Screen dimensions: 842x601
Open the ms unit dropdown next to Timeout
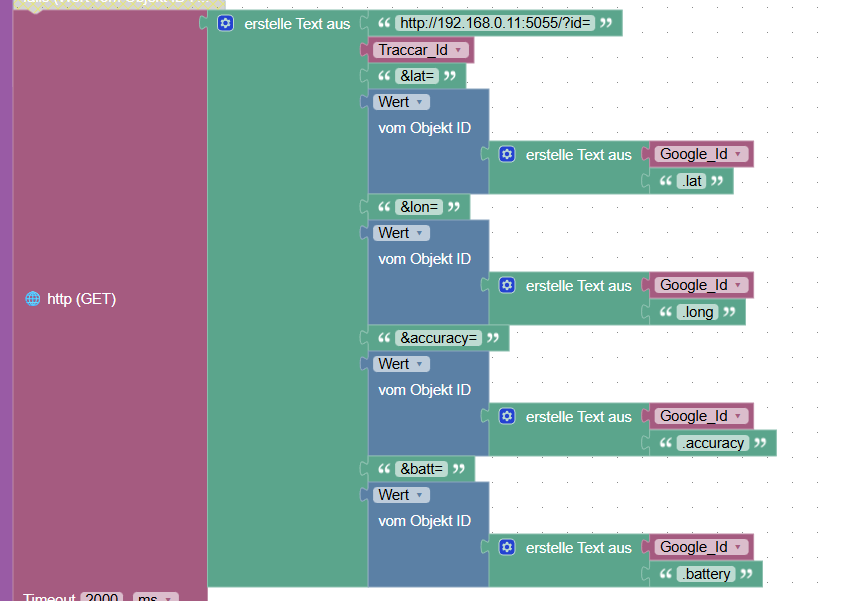(155, 596)
